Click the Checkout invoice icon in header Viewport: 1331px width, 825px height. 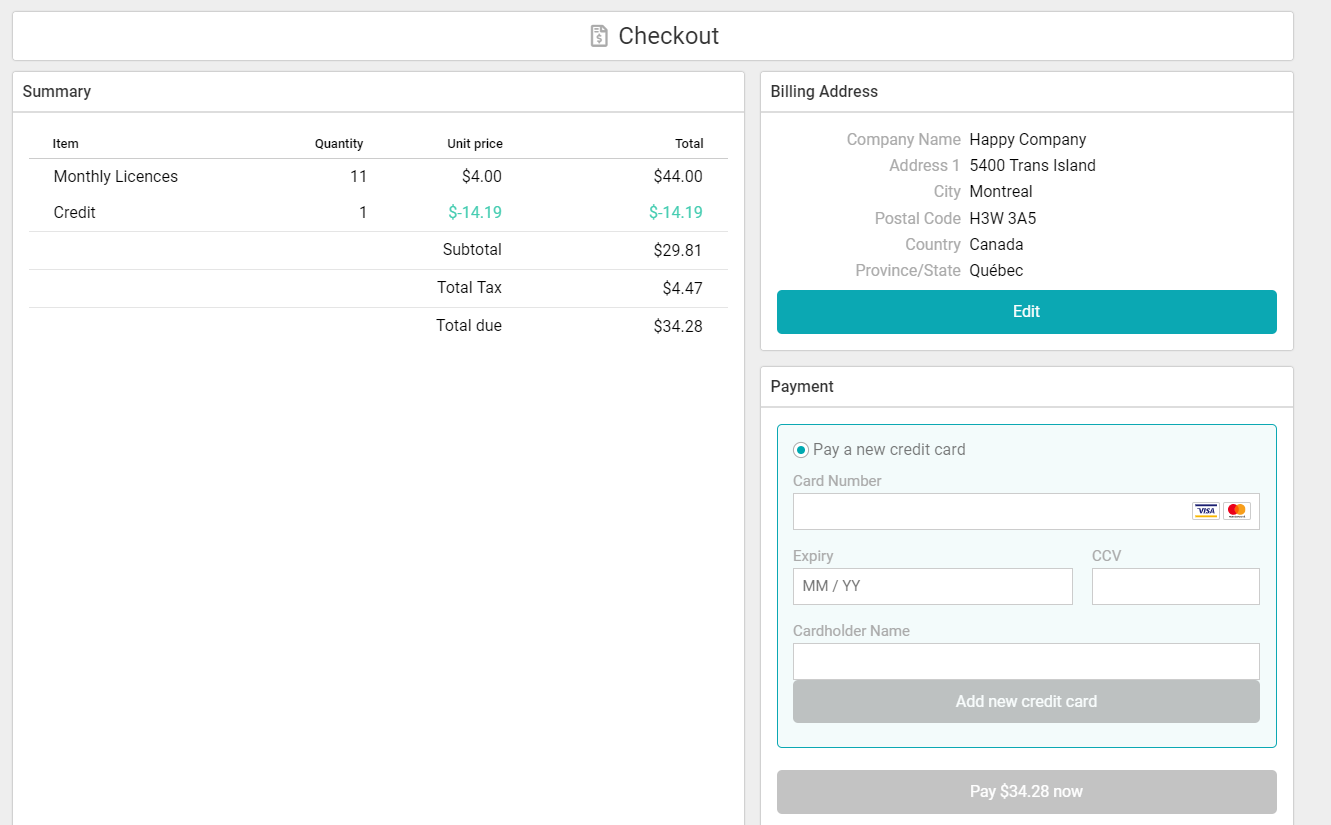tap(599, 36)
